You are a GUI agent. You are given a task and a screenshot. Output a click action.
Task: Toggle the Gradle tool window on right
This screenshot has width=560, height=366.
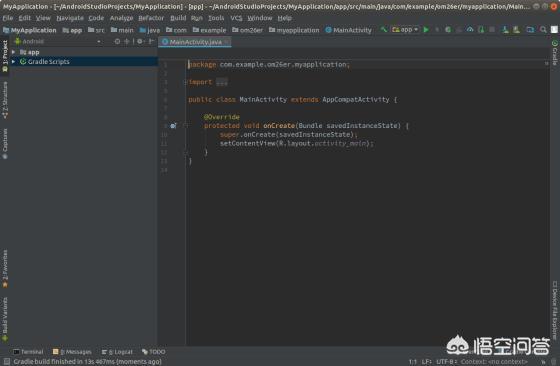pos(555,52)
